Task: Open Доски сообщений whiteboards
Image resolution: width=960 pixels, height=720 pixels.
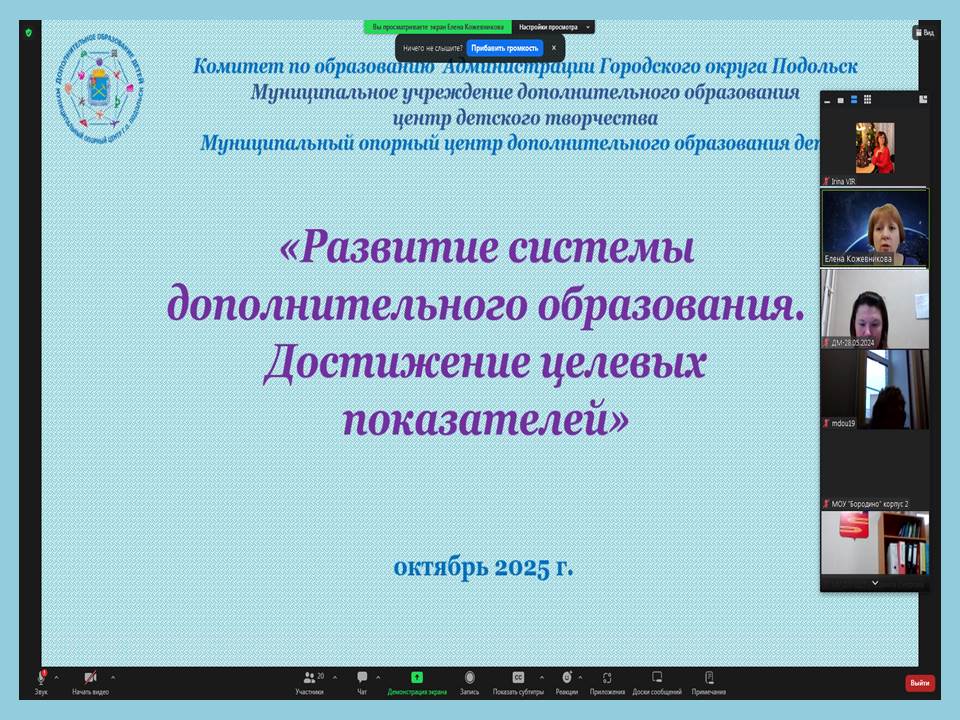Action: (x=657, y=678)
